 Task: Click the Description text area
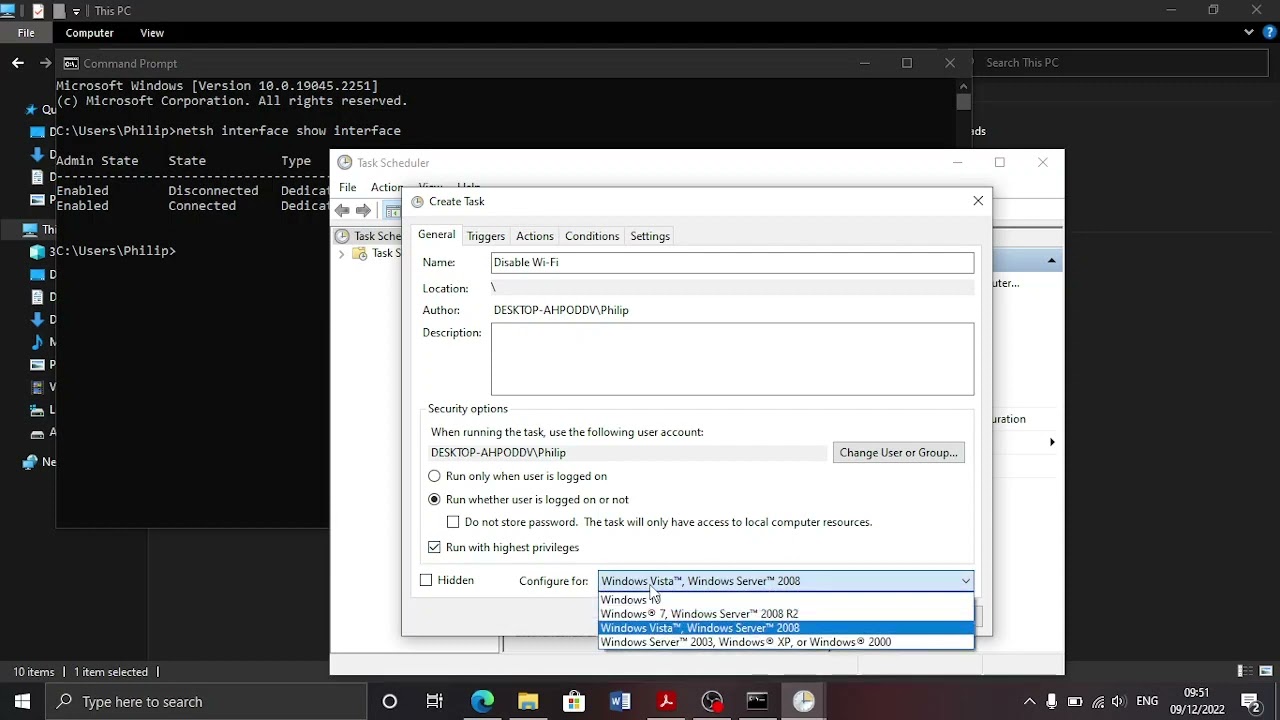[732, 359]
